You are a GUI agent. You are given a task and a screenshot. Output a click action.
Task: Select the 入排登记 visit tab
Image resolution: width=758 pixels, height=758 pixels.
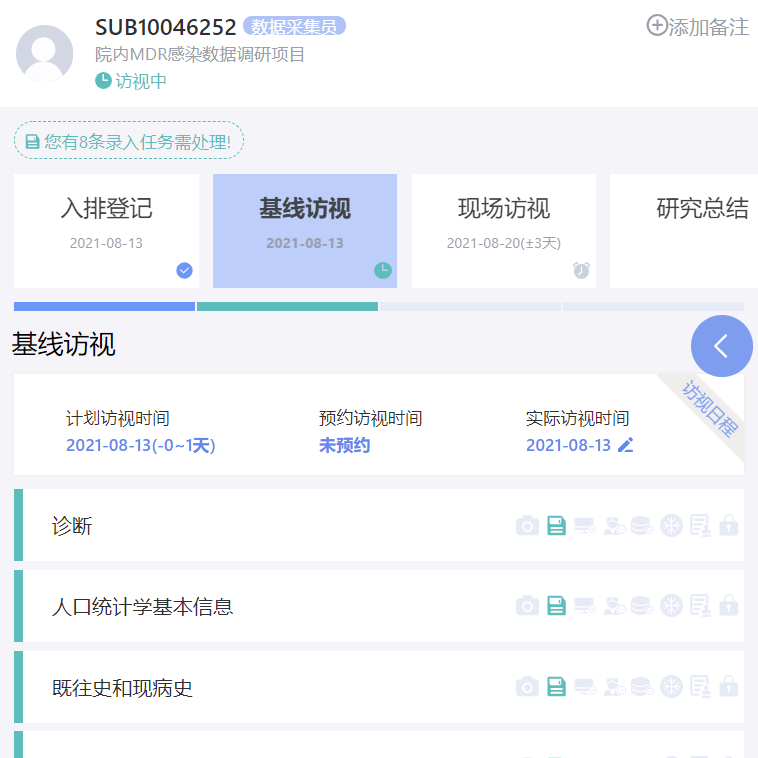[106, 231]
